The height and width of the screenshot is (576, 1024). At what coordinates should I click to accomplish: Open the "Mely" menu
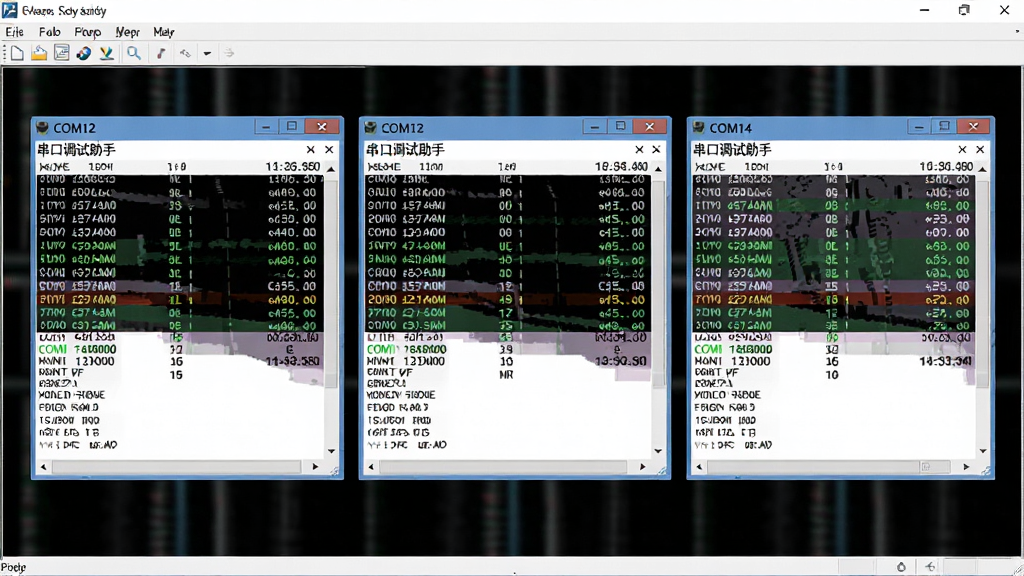(x=163, y=32)
